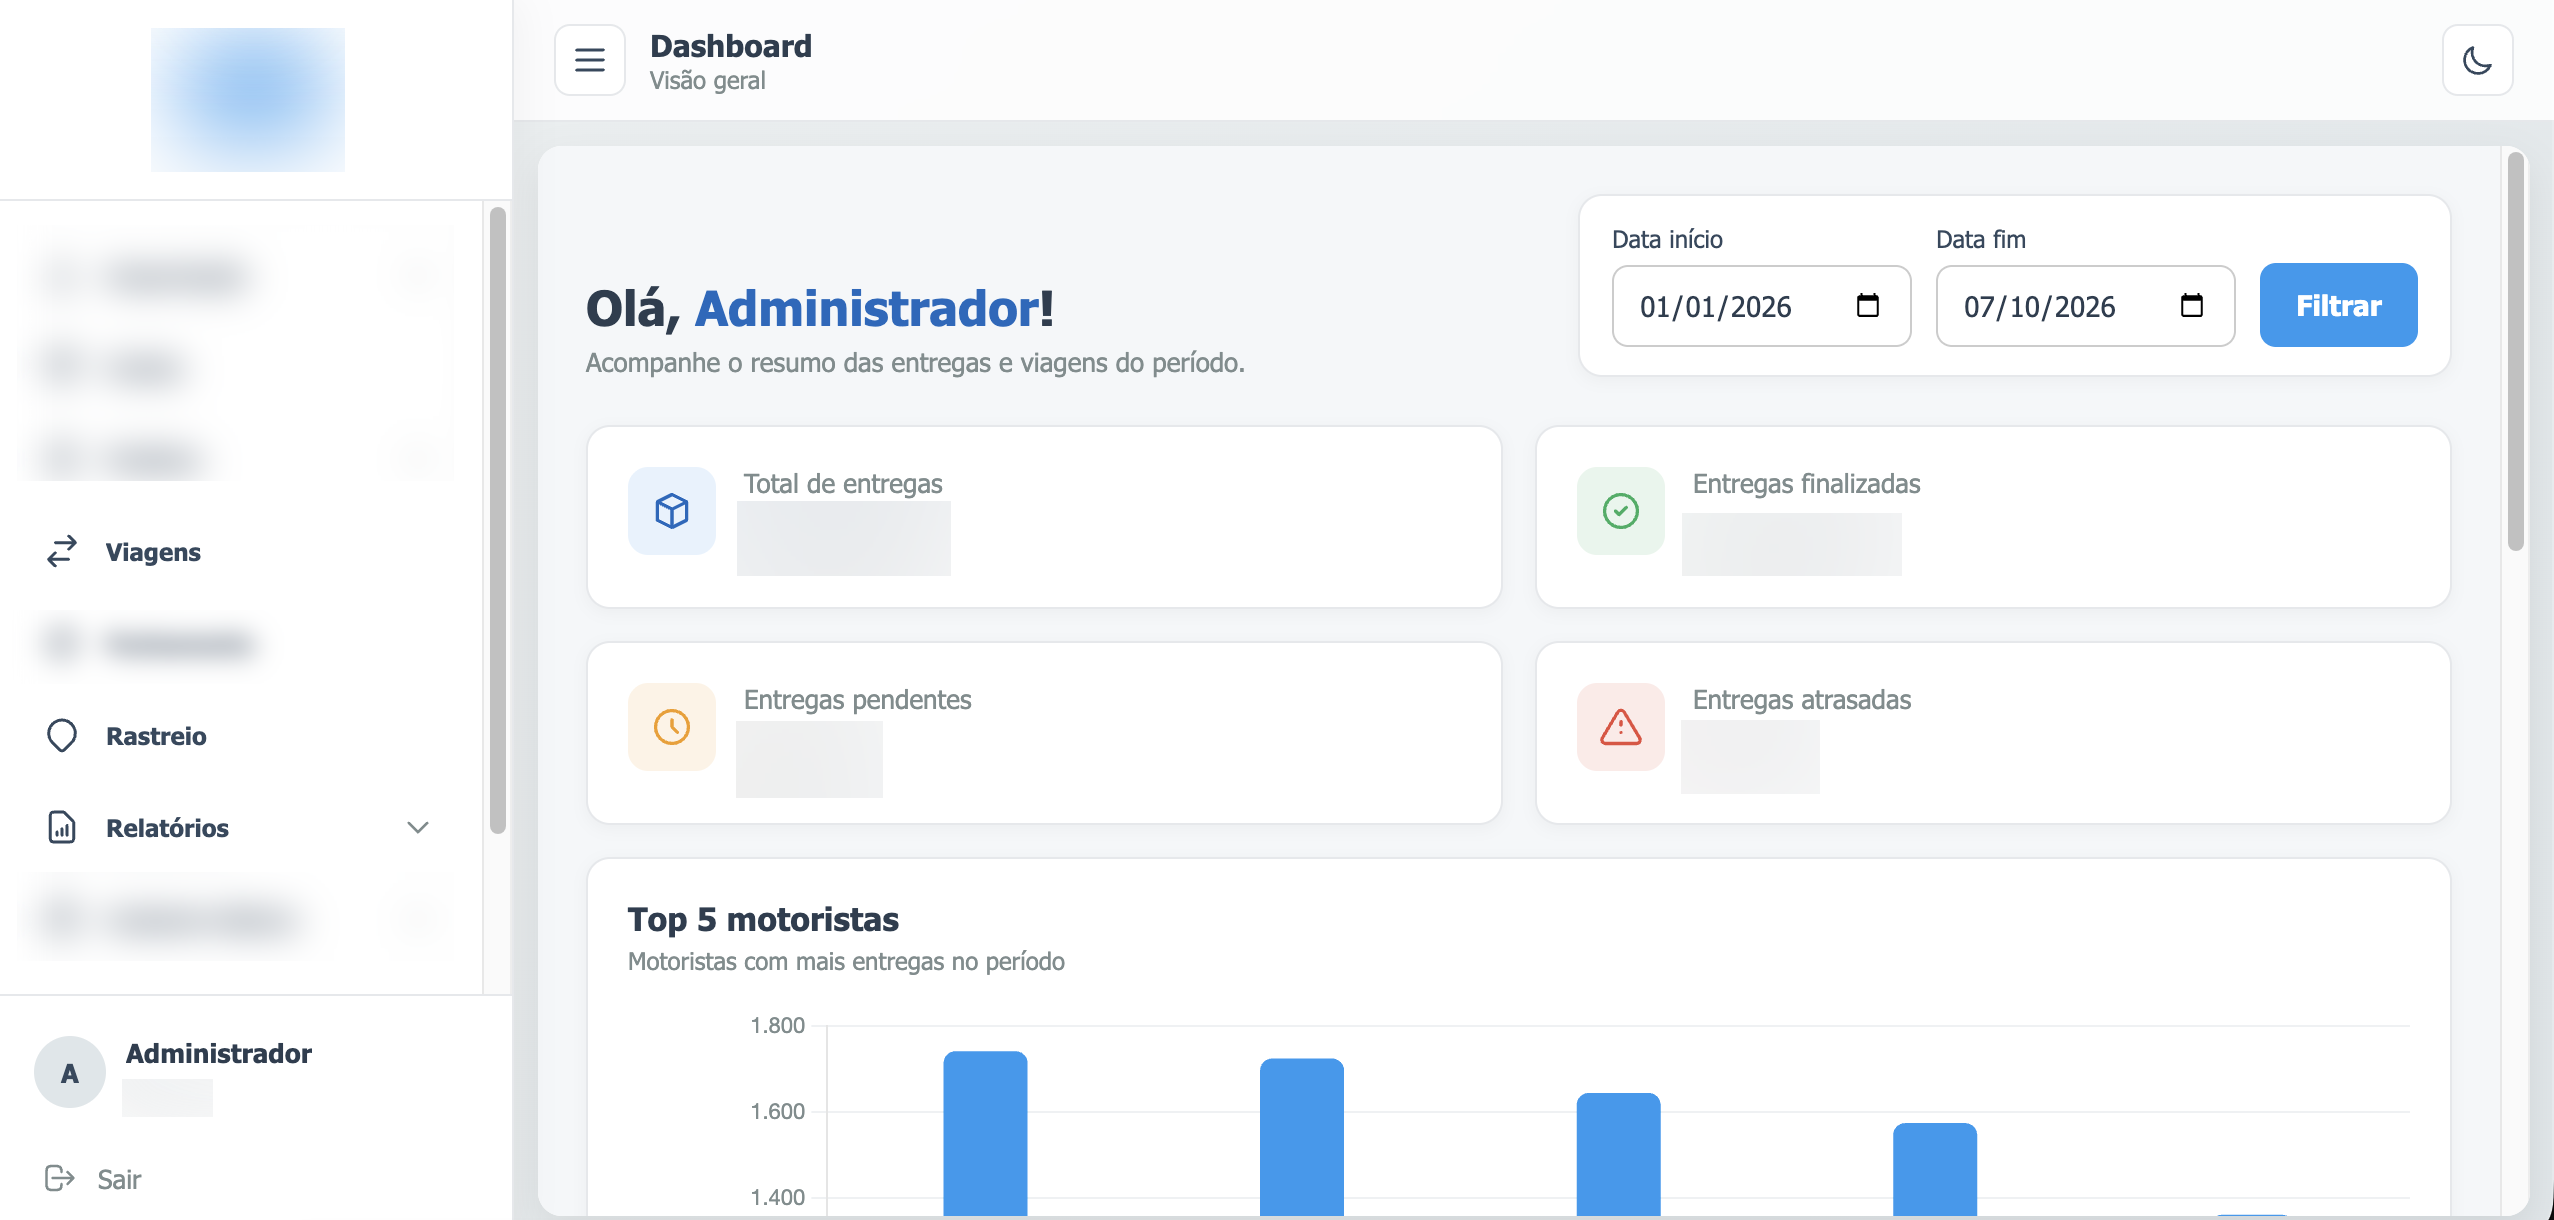
Task: Click the Entregas finalizadas checkmark icon
Action: pyautogui.click(x=1621, y=511)
